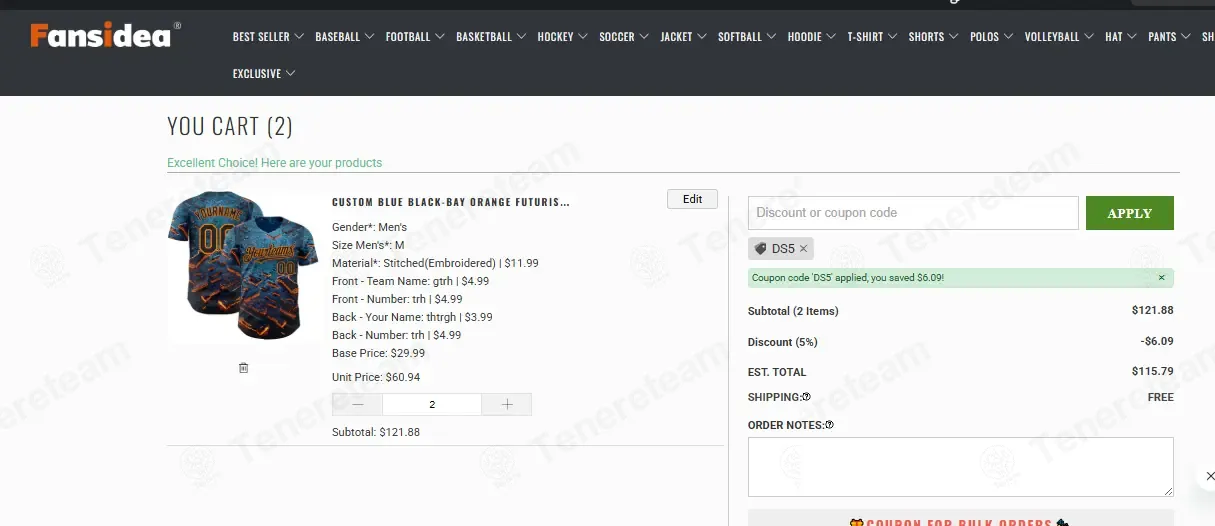Click the Discount (5%) label
This screenshot has height=526, width=1215.
pos(783,342)
